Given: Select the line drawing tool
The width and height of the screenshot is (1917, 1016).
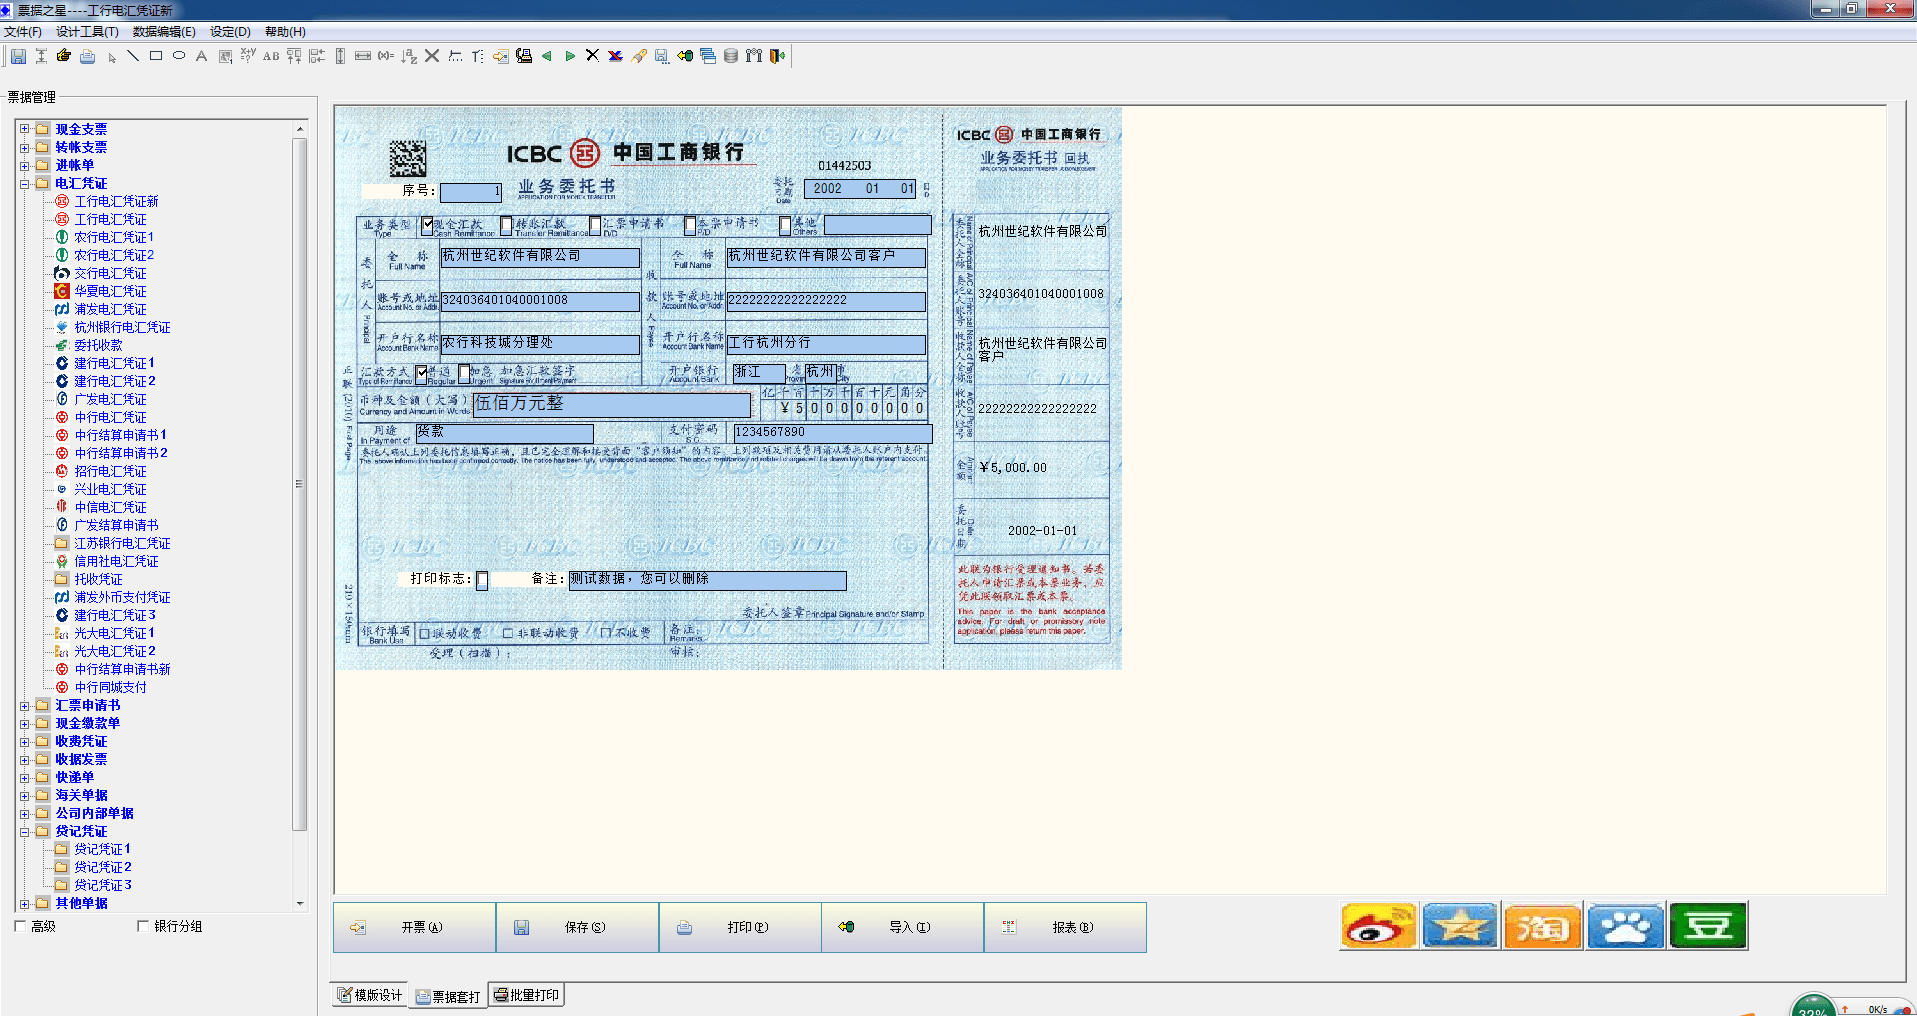Looking at the screenshot, I should tap(133, 56).
